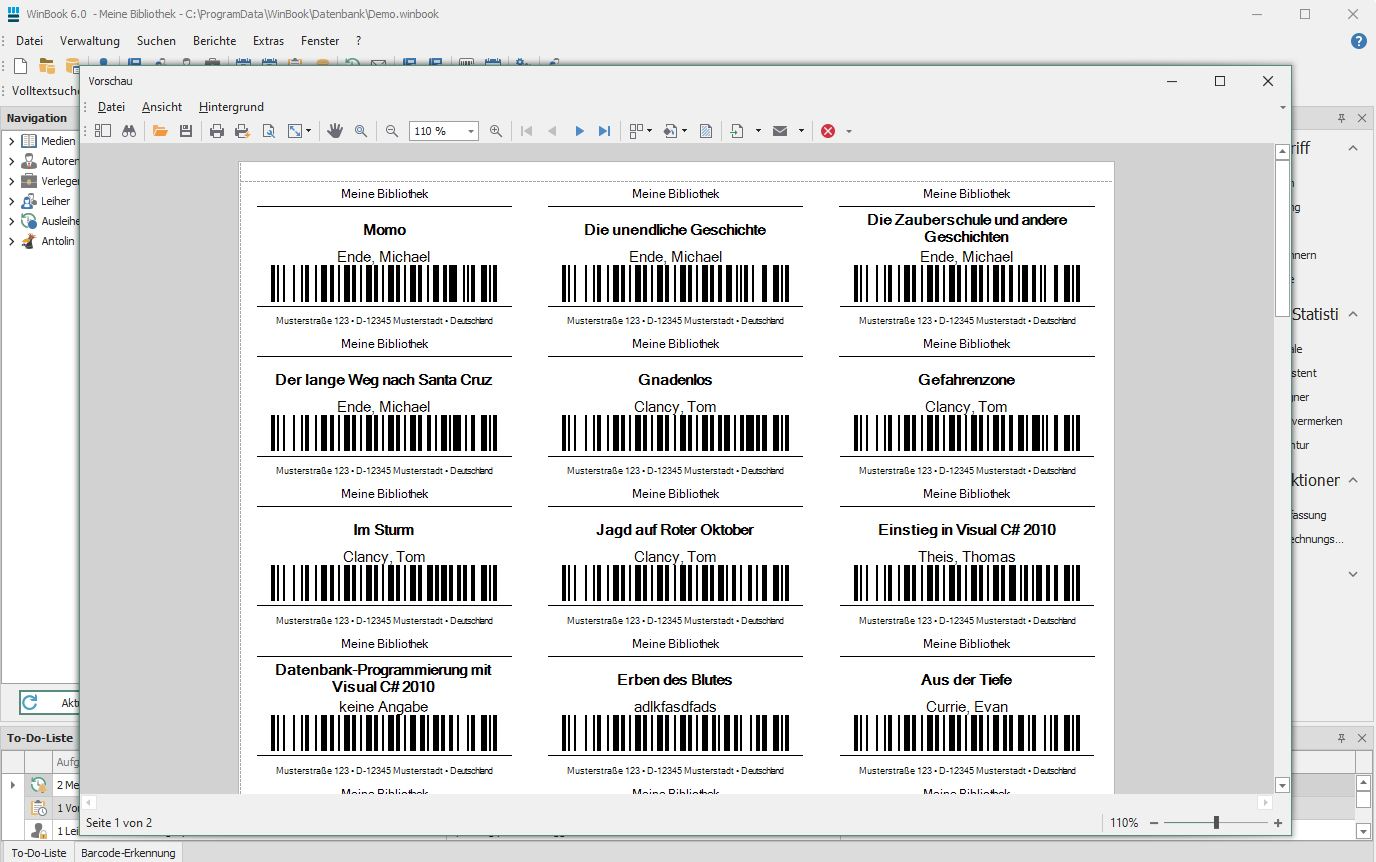Image resolution: width=1376 pixels, height=862 pixels.
Task: Go to the next page arrow
Action: (579, 131)
